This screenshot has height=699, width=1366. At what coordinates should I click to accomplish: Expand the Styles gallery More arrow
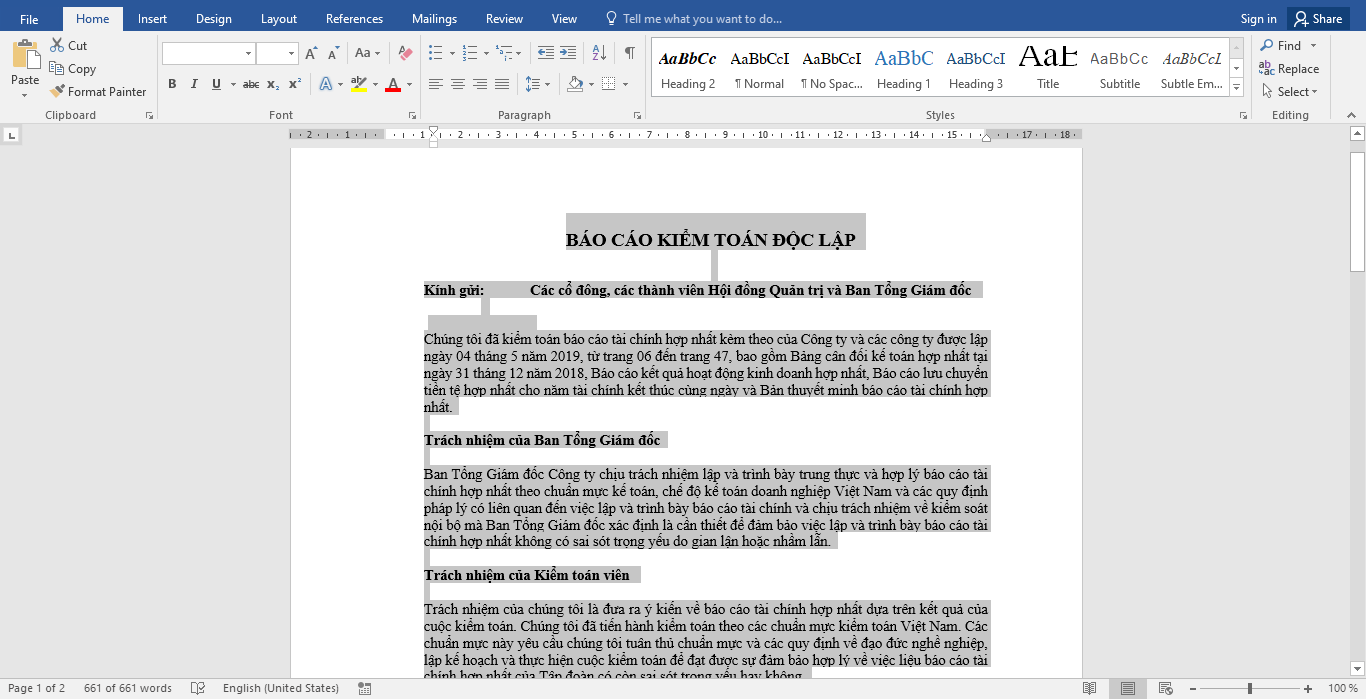pyautogui.click(x=1236, y=87)
